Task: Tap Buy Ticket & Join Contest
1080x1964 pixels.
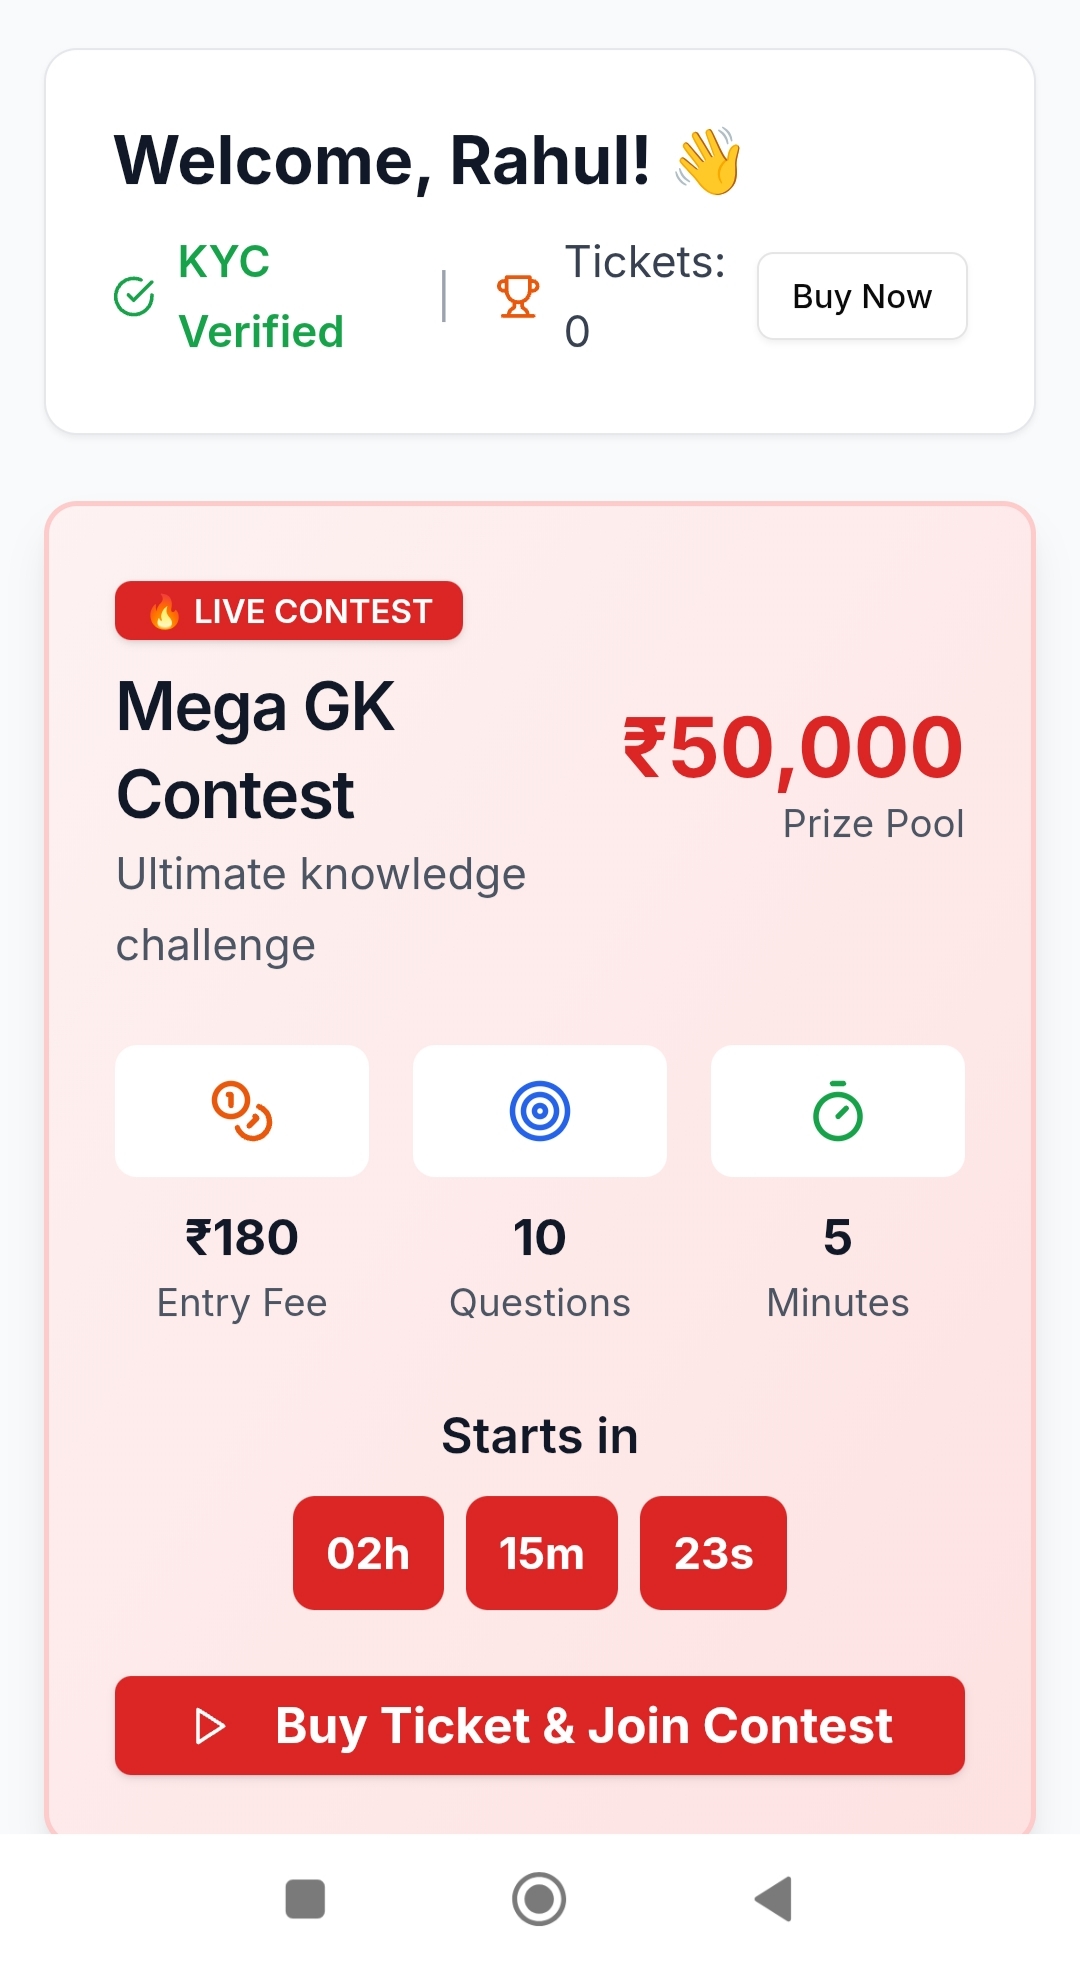Action: tap(540, 1726)
